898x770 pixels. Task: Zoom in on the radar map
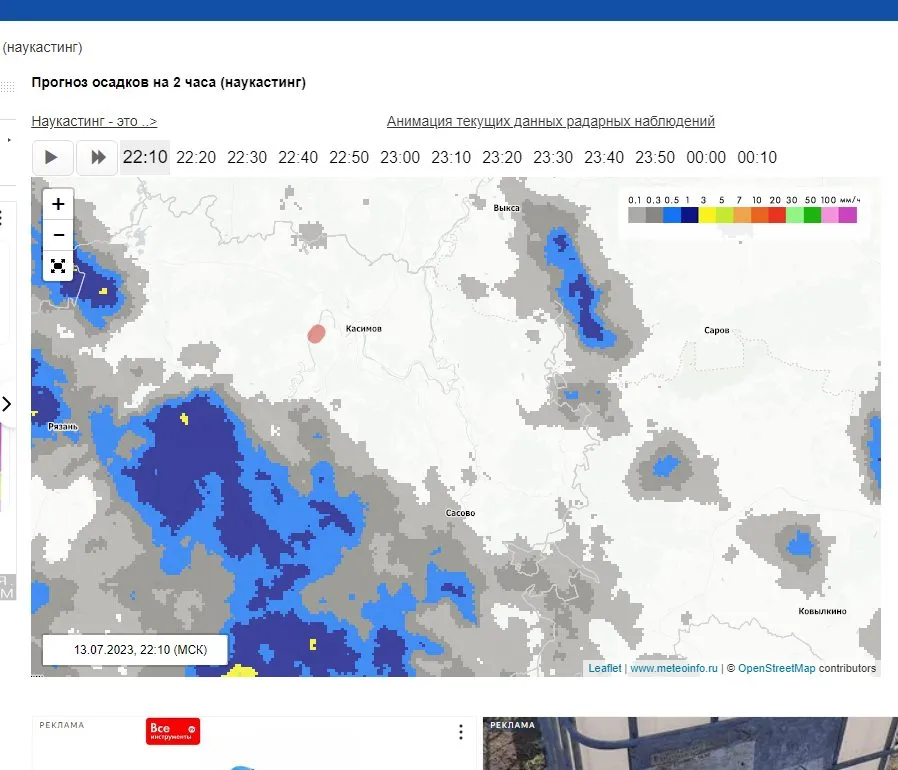tap(58, 204)
